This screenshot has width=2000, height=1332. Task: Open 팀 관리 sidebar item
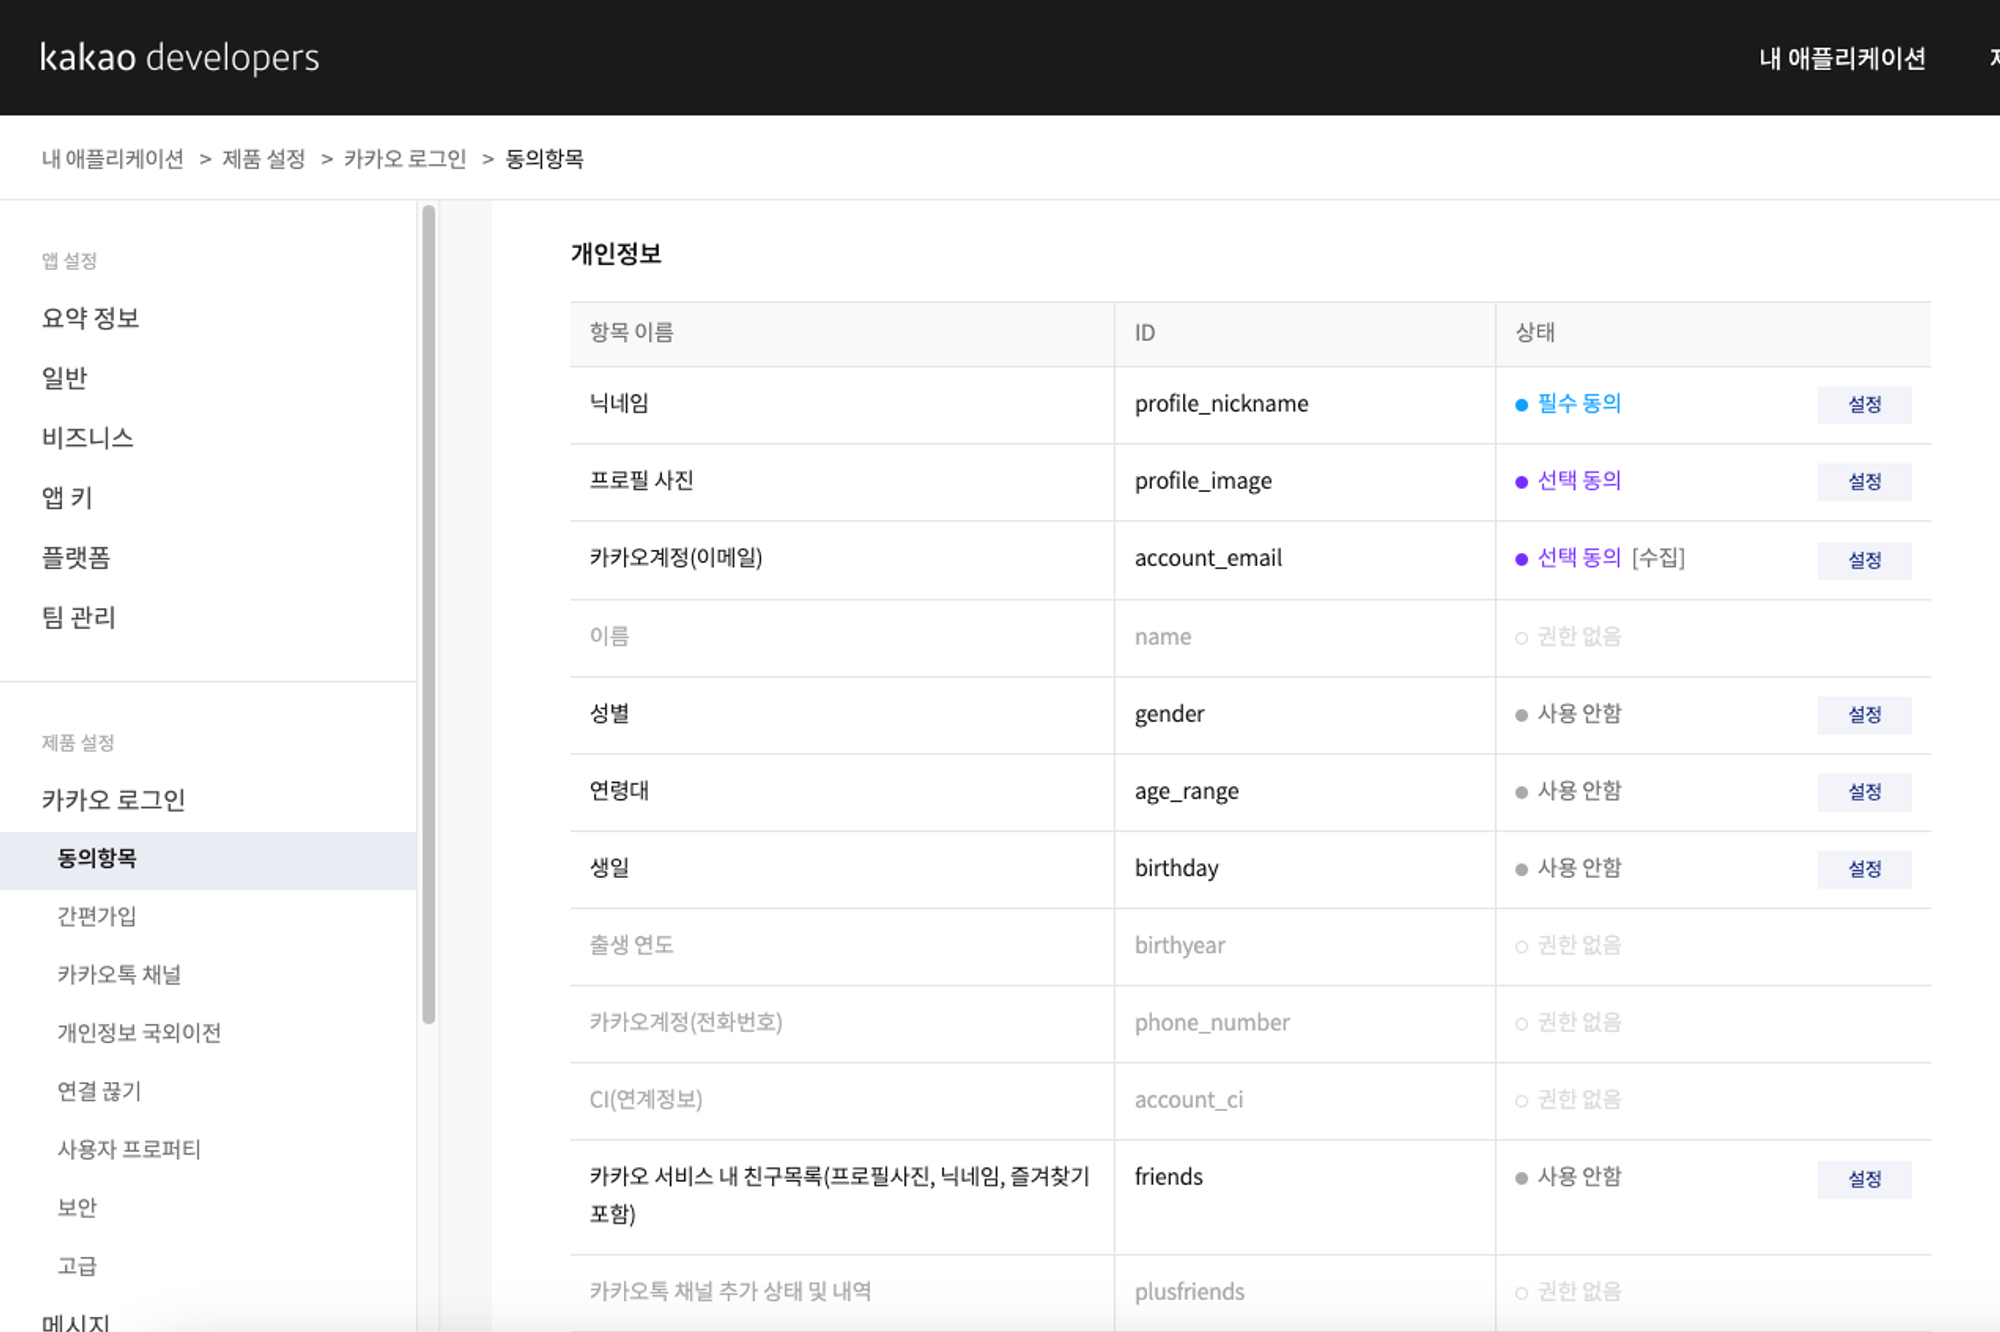click(x=78, y=617)
